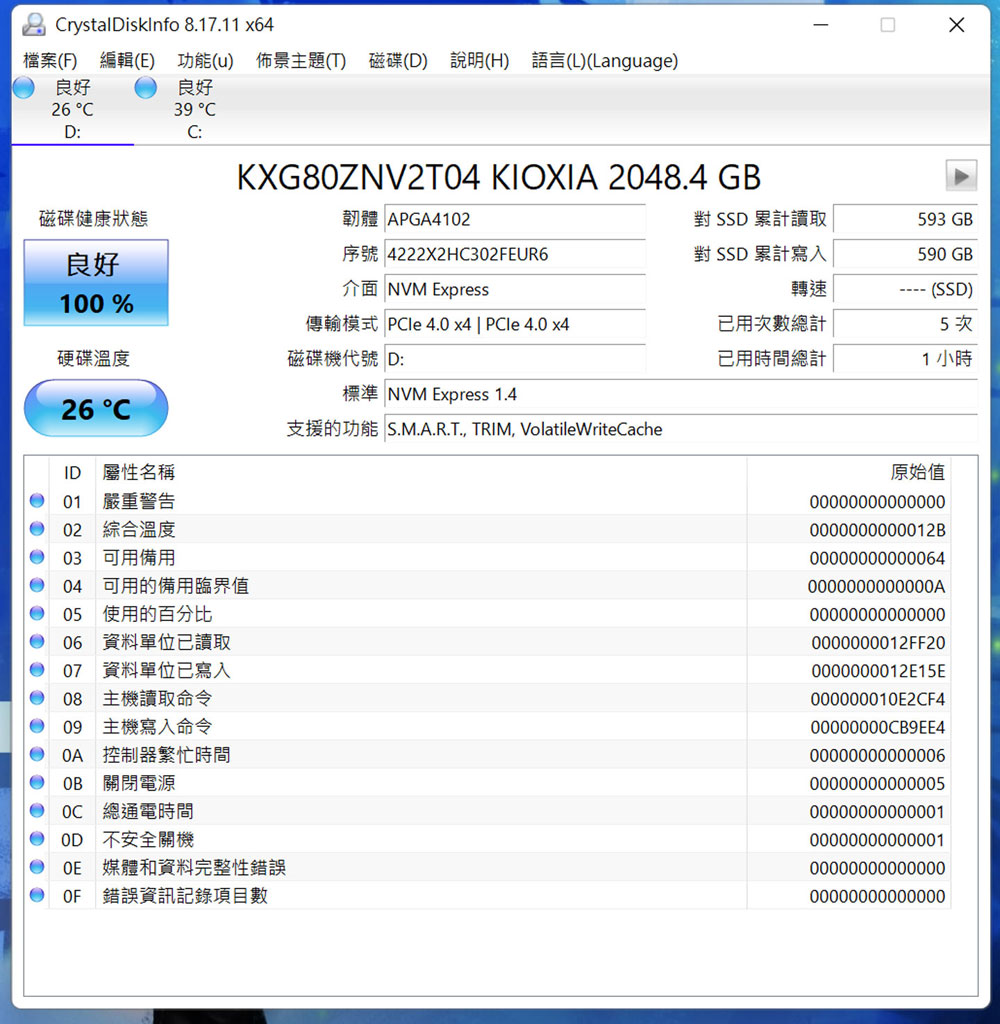The width and height of the screenshot is (1000, 1024).
Task: Click the blue health indicator above the D: drive
Action: [x=23, y=88]
